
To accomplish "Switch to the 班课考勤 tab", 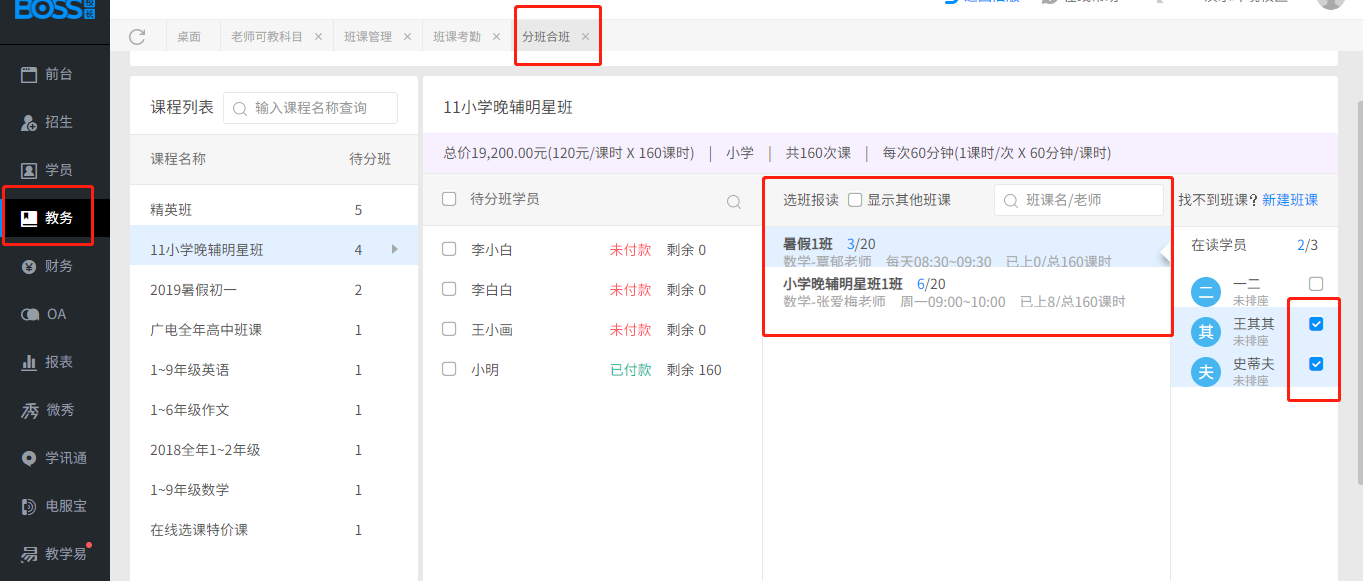I will tap(457, 37).
